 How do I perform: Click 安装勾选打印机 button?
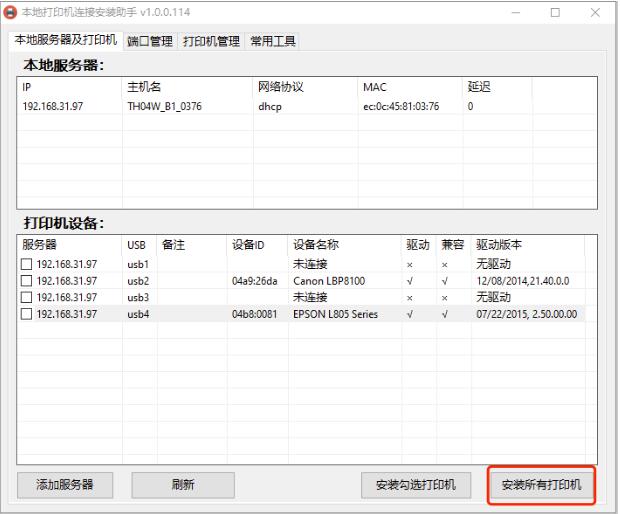click(x=416, y=484)
